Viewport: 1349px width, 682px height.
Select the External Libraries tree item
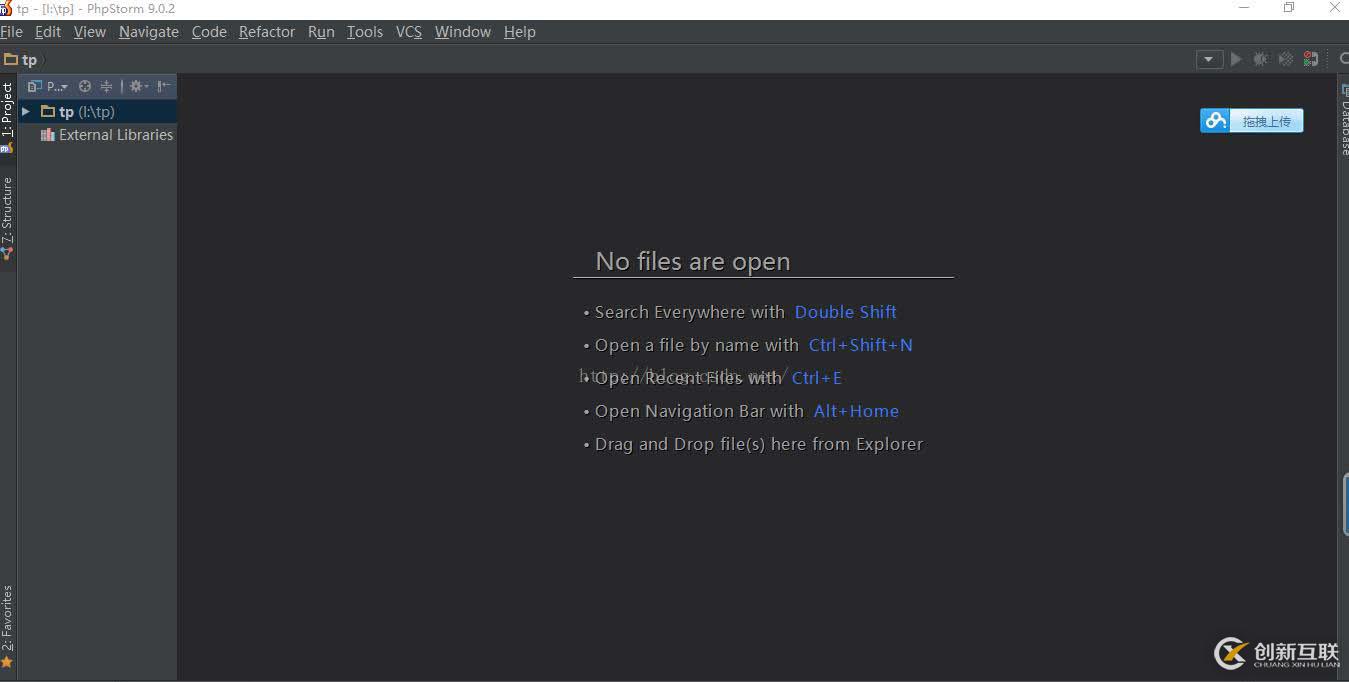[115, 135]
